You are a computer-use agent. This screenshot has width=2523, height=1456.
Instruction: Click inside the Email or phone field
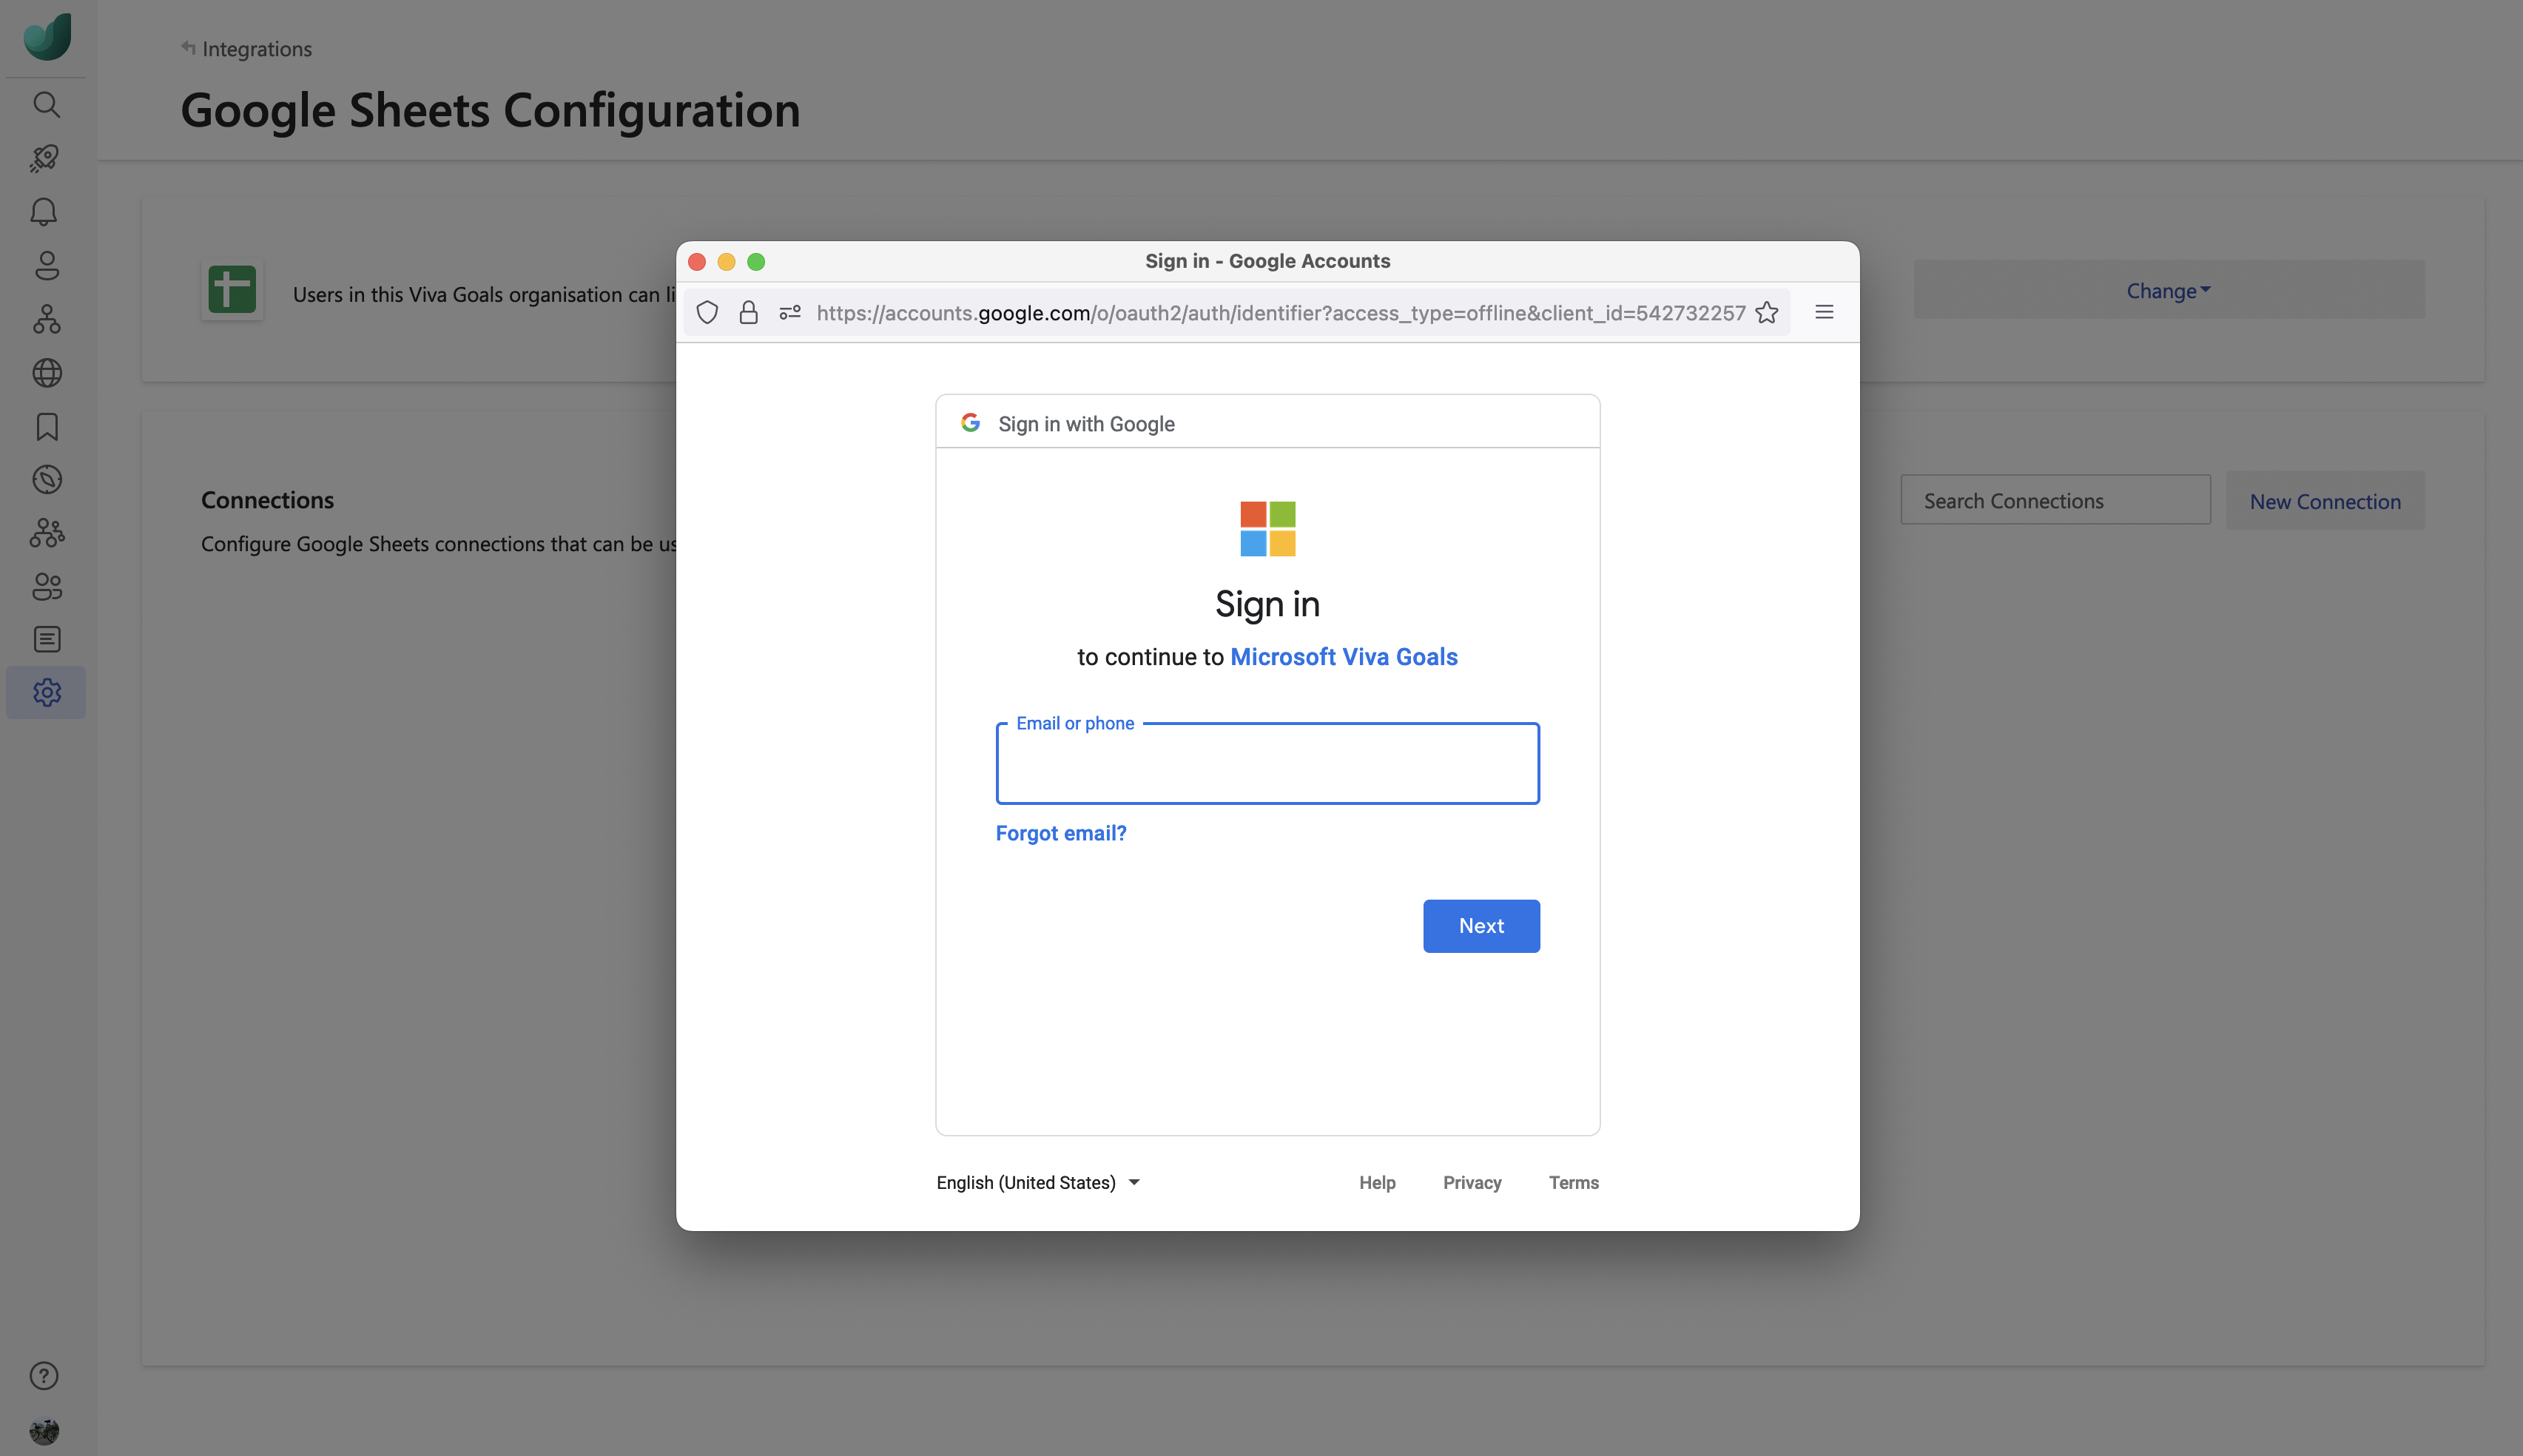pyautogui.click(x=1266, y=764)
